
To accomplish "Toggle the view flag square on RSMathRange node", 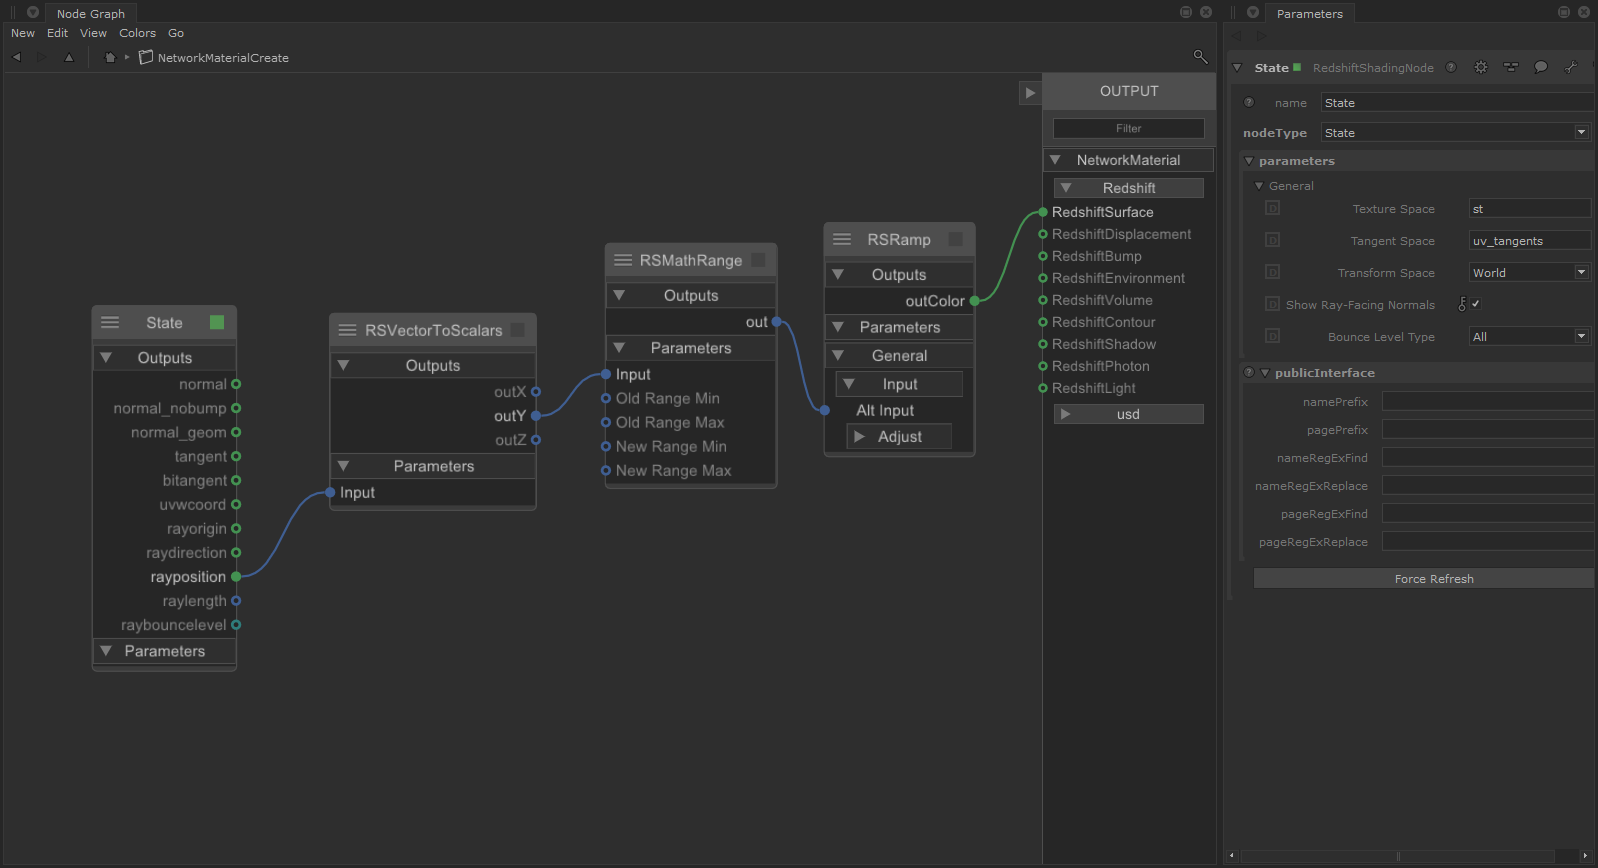I will (x=758, y=260).
